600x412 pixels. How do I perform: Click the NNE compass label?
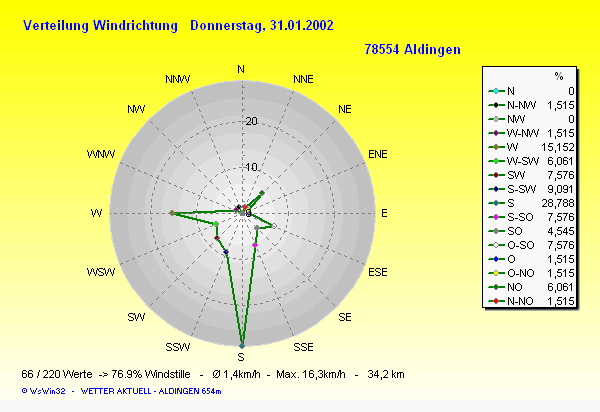(x=303, y=78)
